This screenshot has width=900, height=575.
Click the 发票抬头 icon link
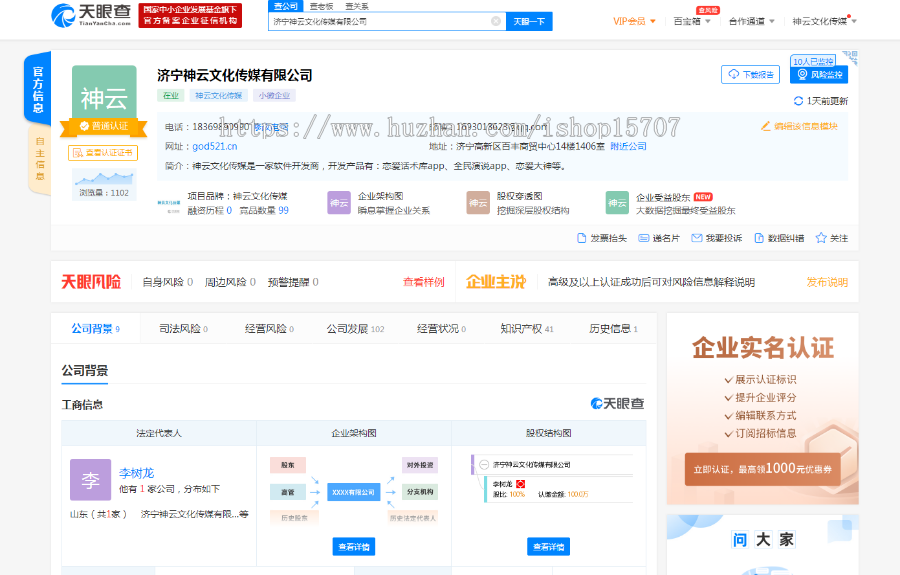coord(602,238)
